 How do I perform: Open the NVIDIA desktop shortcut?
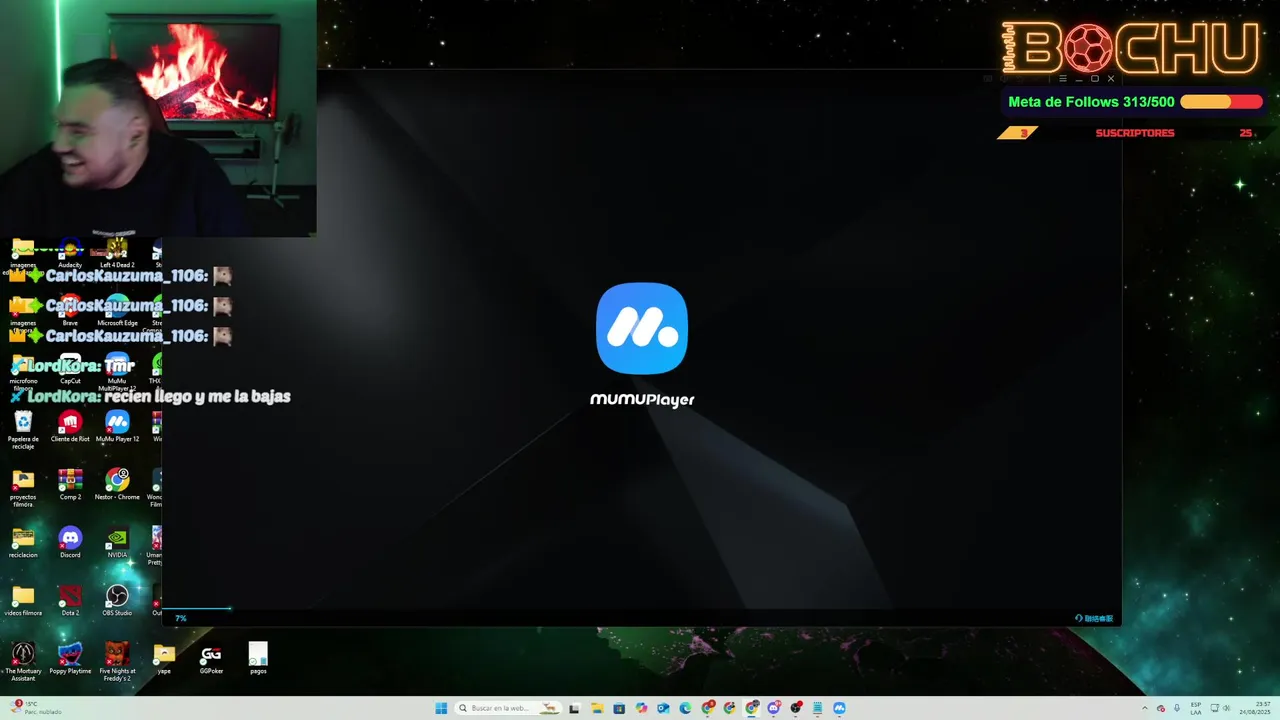point(117,543)
